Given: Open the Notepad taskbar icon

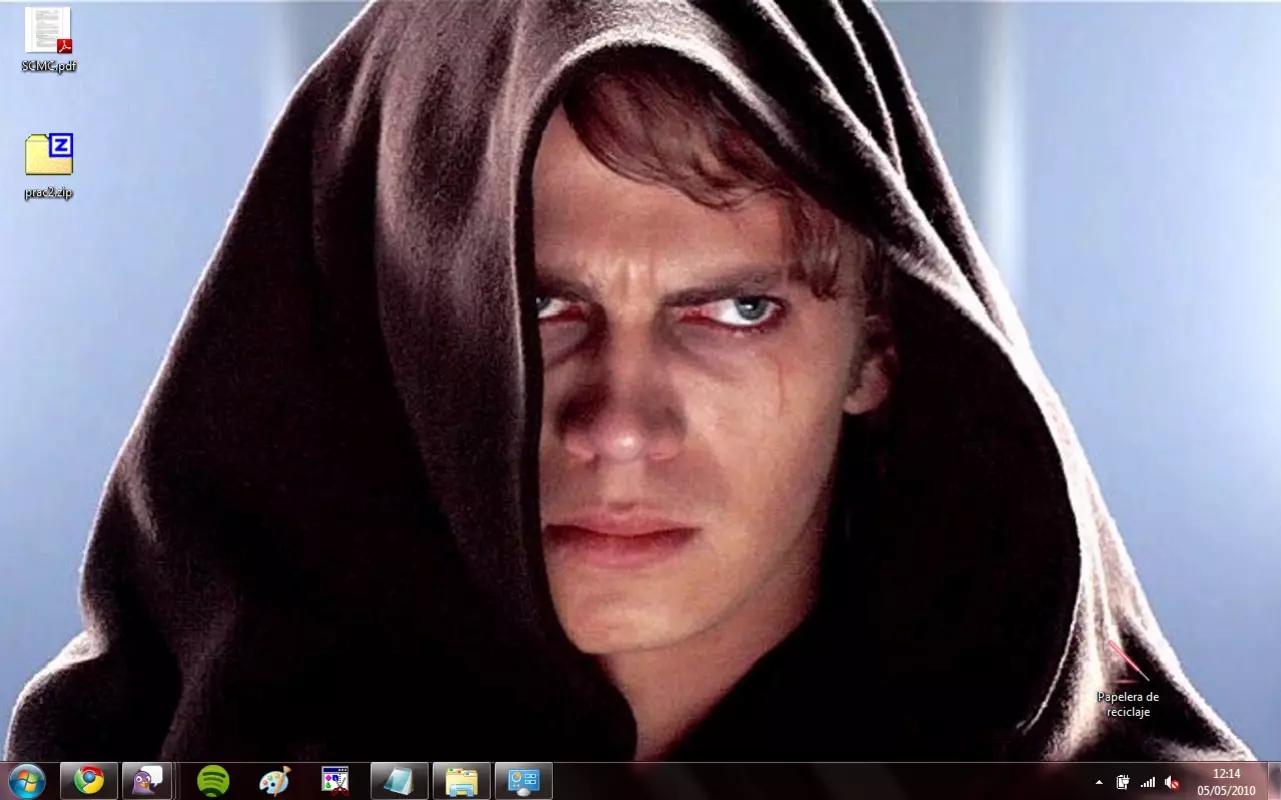Looking at the screenshot, I should pyautogui.click(x=399, y=781).
